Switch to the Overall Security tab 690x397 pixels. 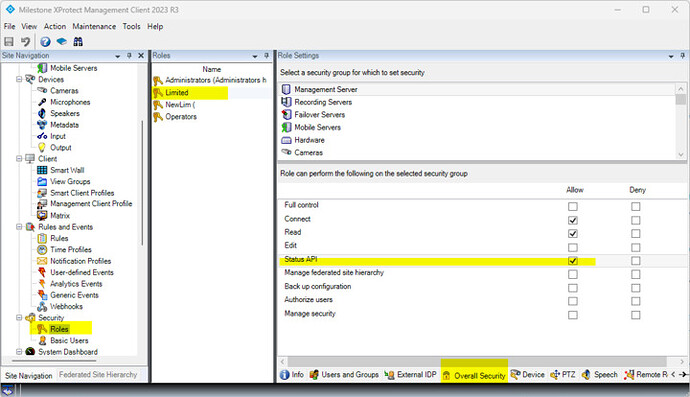coord(474,375)
